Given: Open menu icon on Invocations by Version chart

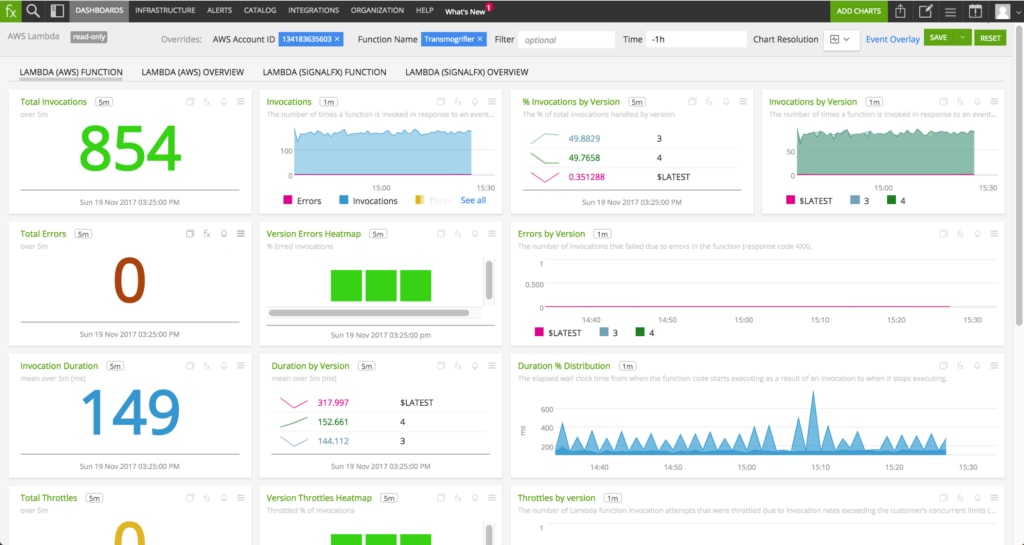Looking at the screenshot, I should coord(994,102).
